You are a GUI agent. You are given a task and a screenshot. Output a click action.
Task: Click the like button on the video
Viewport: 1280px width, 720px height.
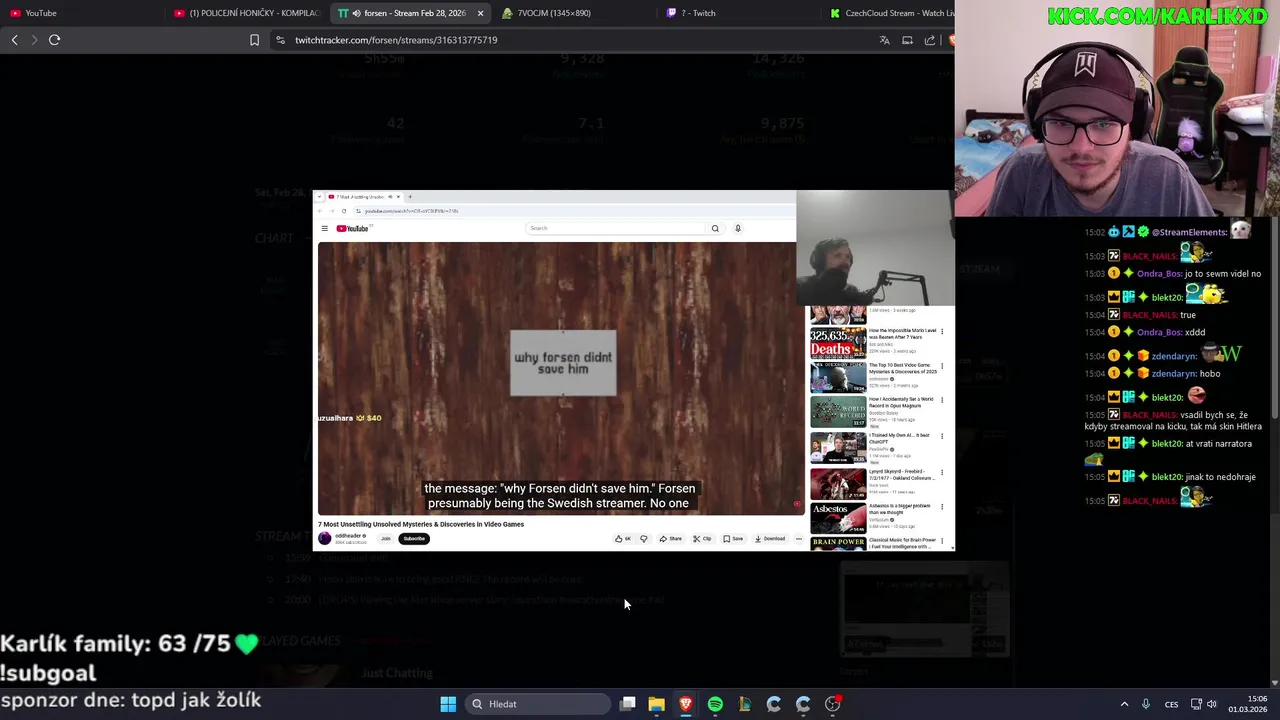(622, 539)
